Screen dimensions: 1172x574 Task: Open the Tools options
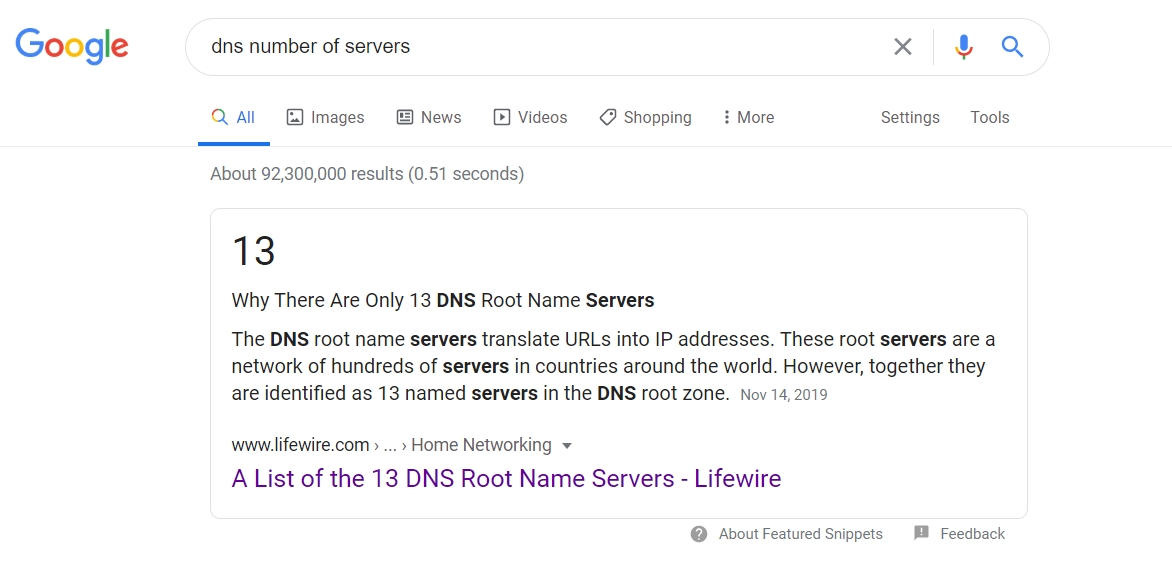990,117
